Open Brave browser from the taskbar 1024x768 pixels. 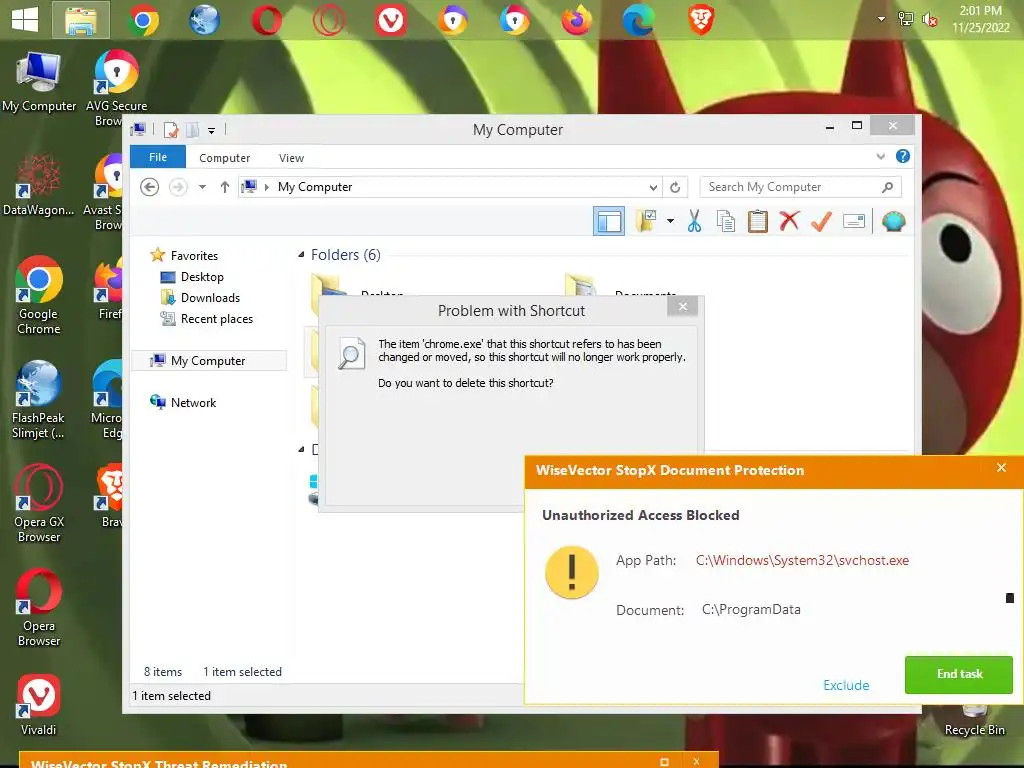click(x=701, y=20)
